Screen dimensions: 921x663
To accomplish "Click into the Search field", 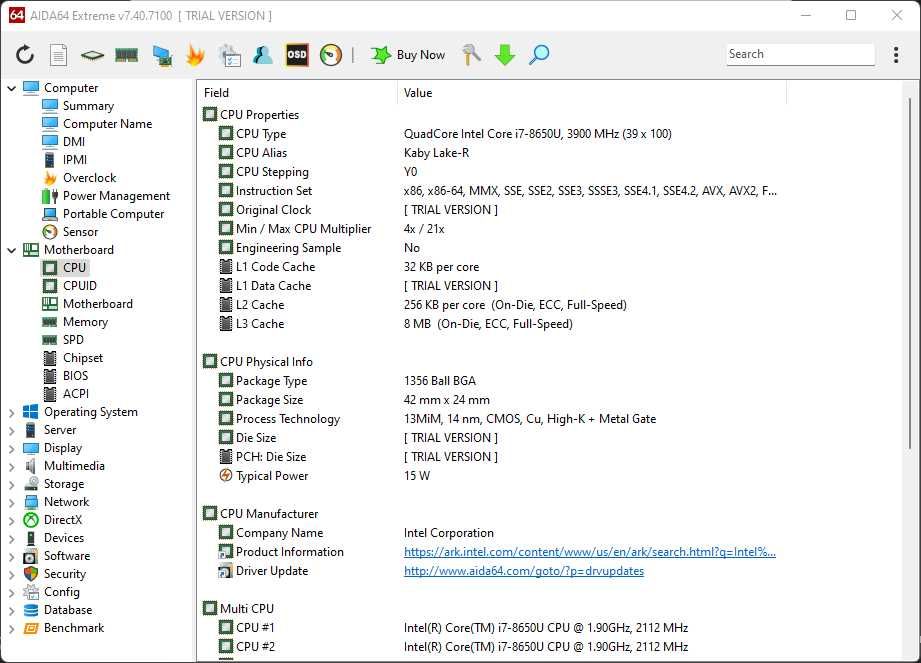I will (800, 54).
